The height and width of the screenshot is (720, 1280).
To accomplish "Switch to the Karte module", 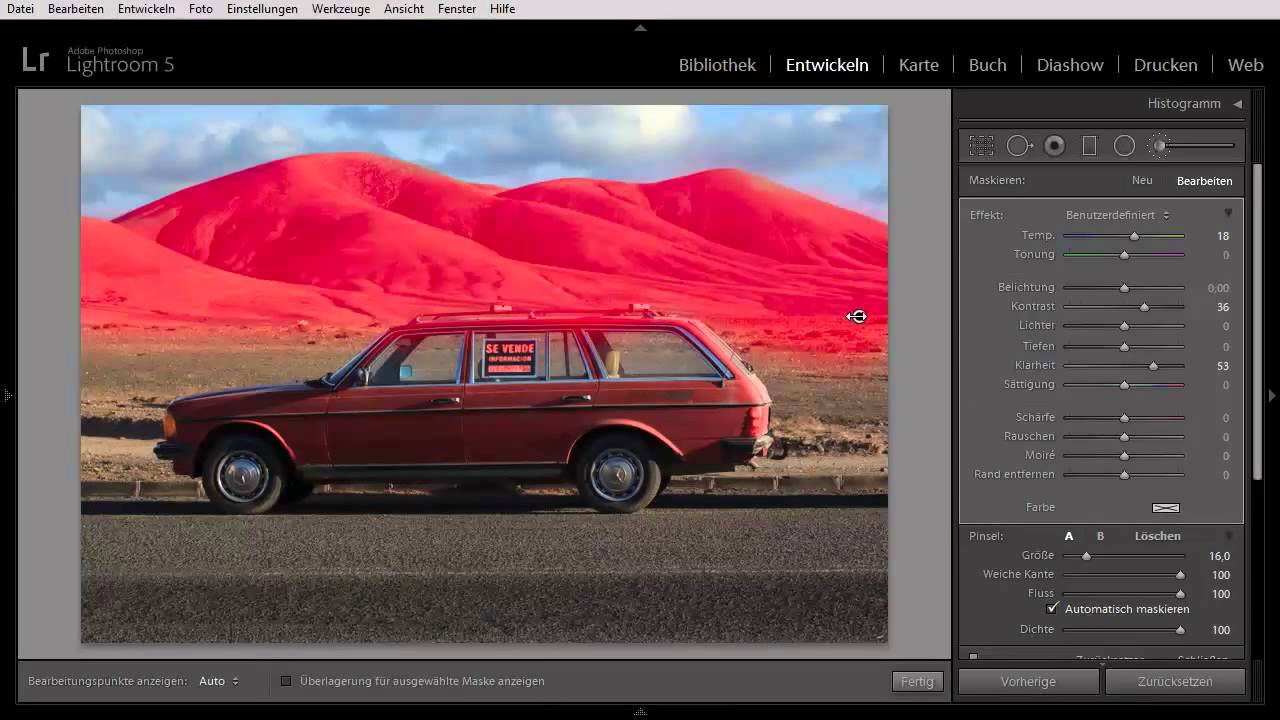I will 918,65.
